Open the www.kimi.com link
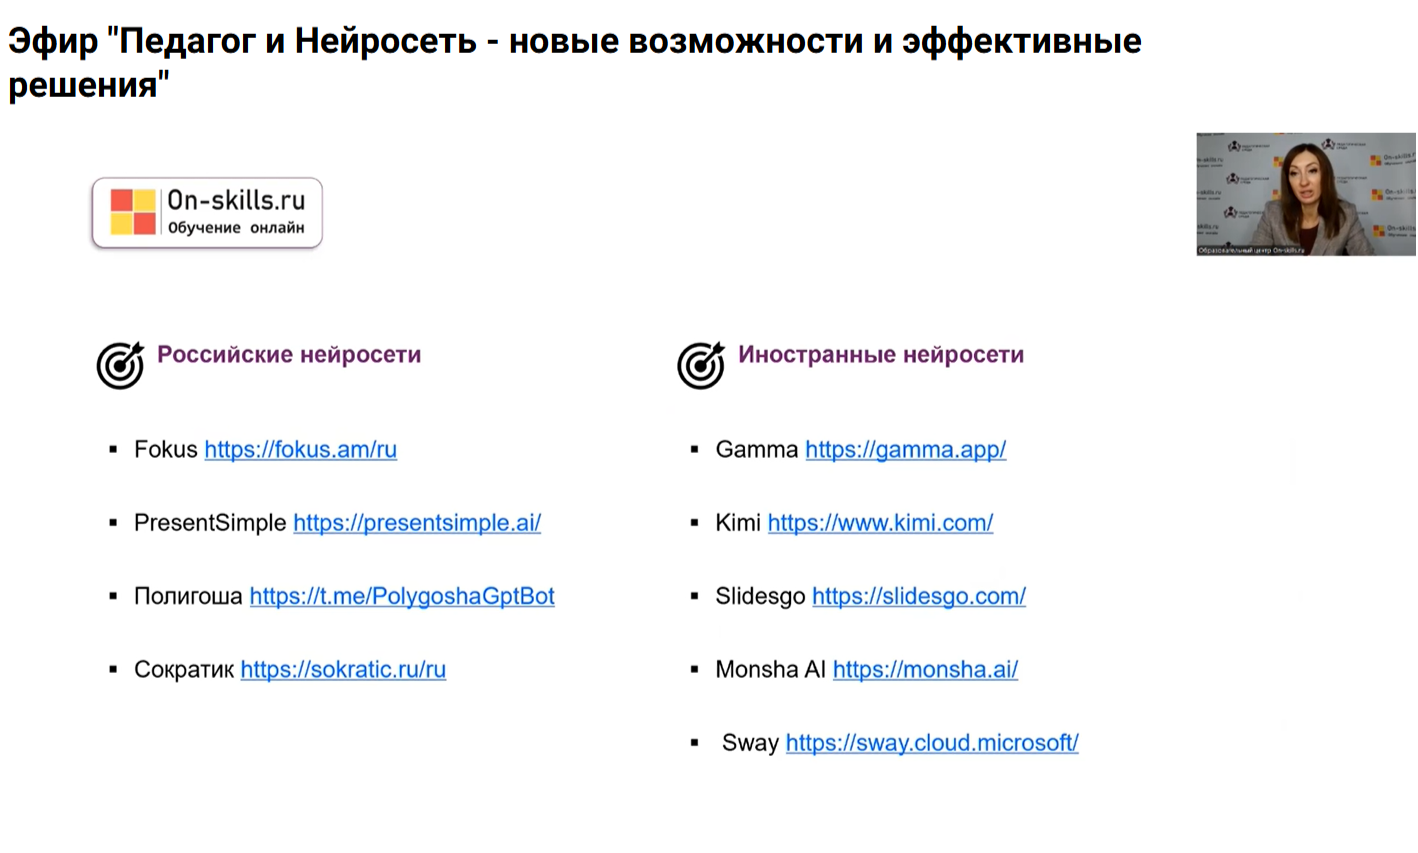This screenshot has height=853, width=1418. coord(880,523)
